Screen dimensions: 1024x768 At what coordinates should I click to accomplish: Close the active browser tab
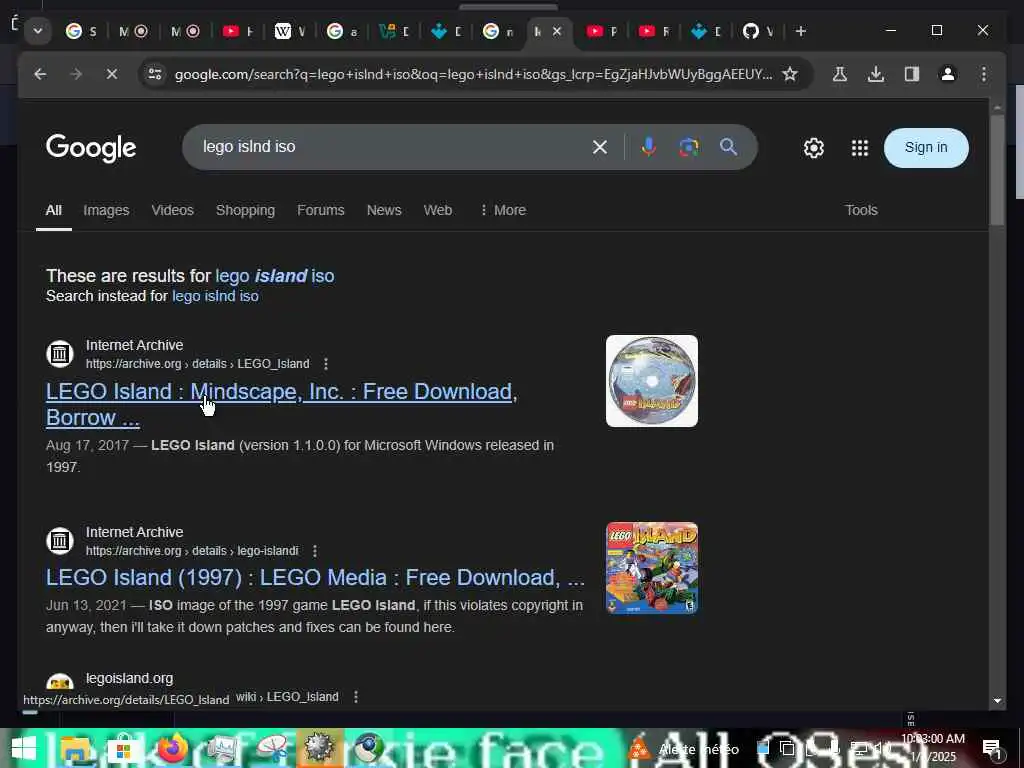point(557,31)
